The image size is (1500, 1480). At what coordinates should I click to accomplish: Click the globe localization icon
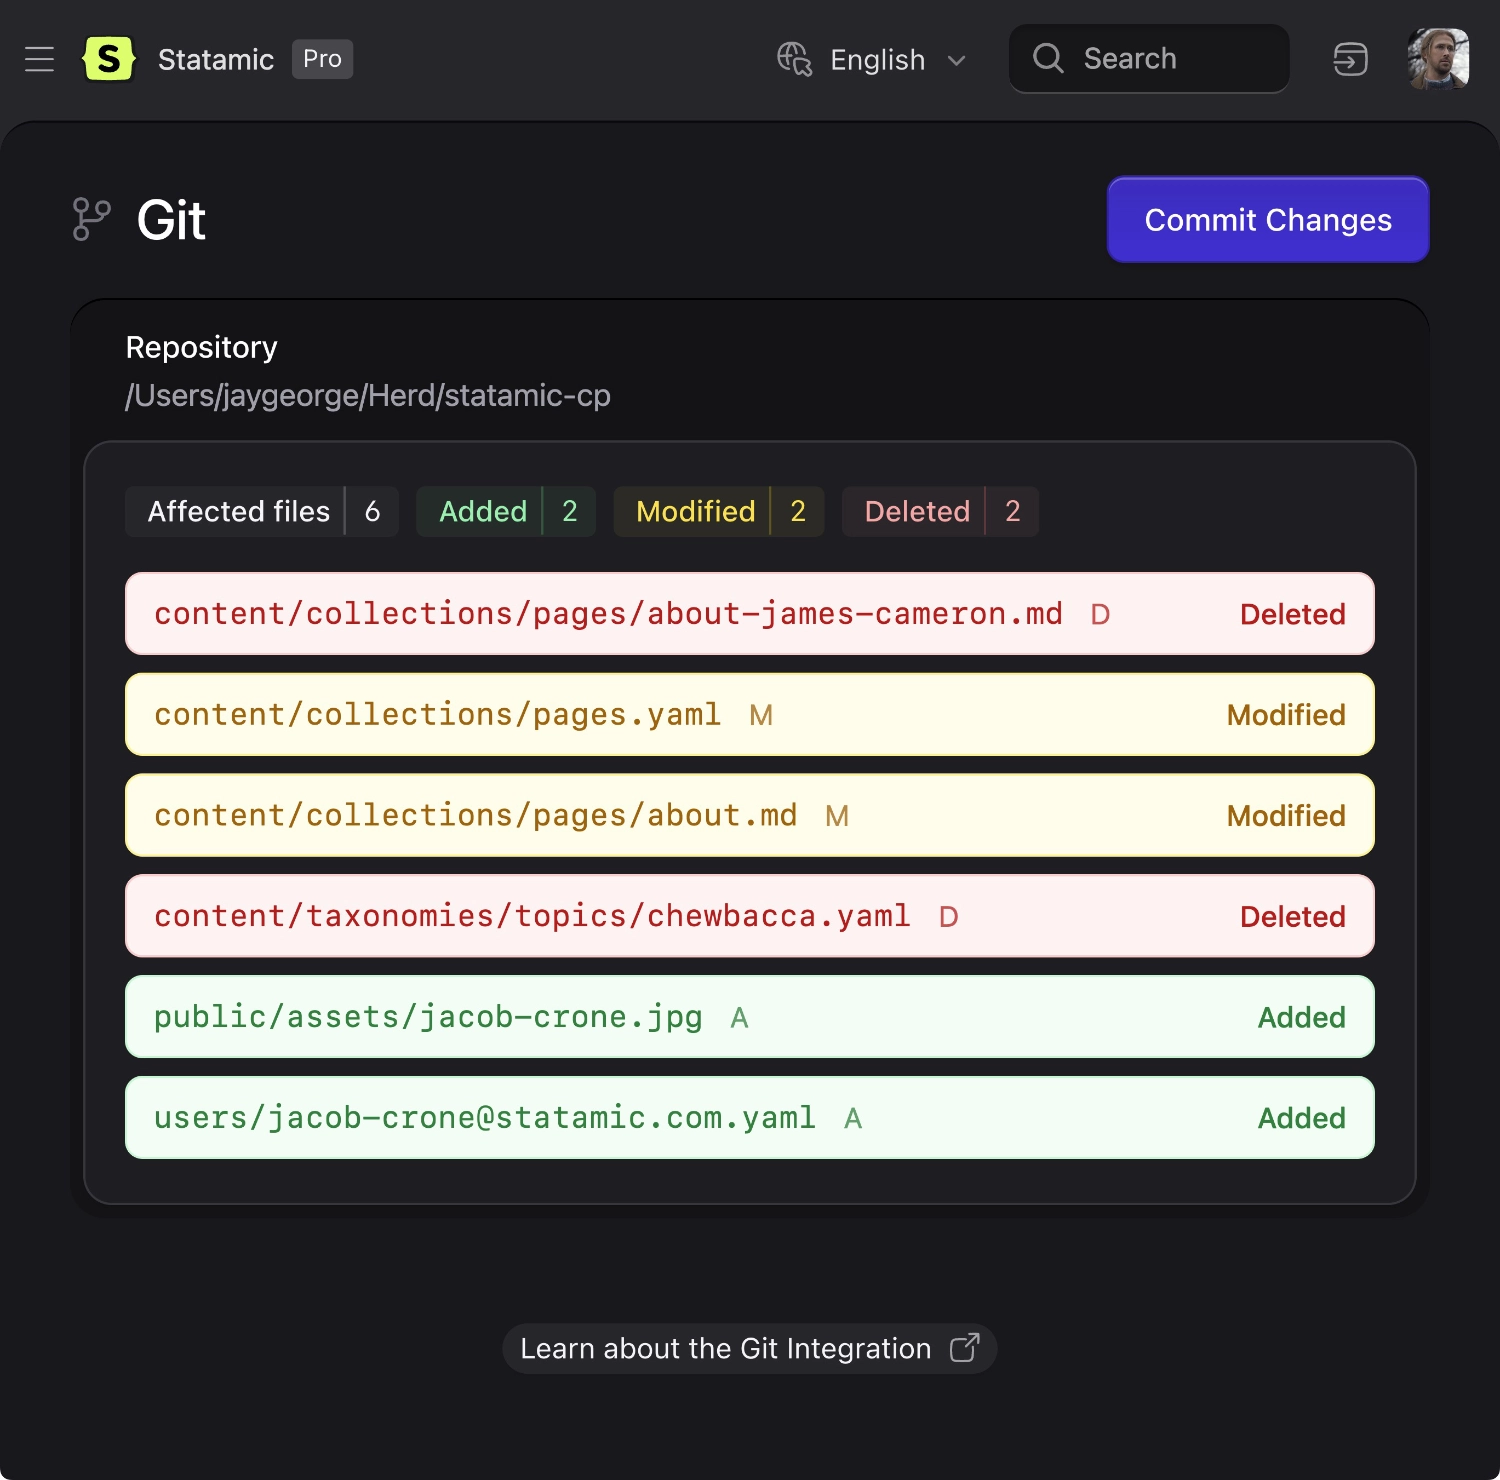[x=795, y=59]
